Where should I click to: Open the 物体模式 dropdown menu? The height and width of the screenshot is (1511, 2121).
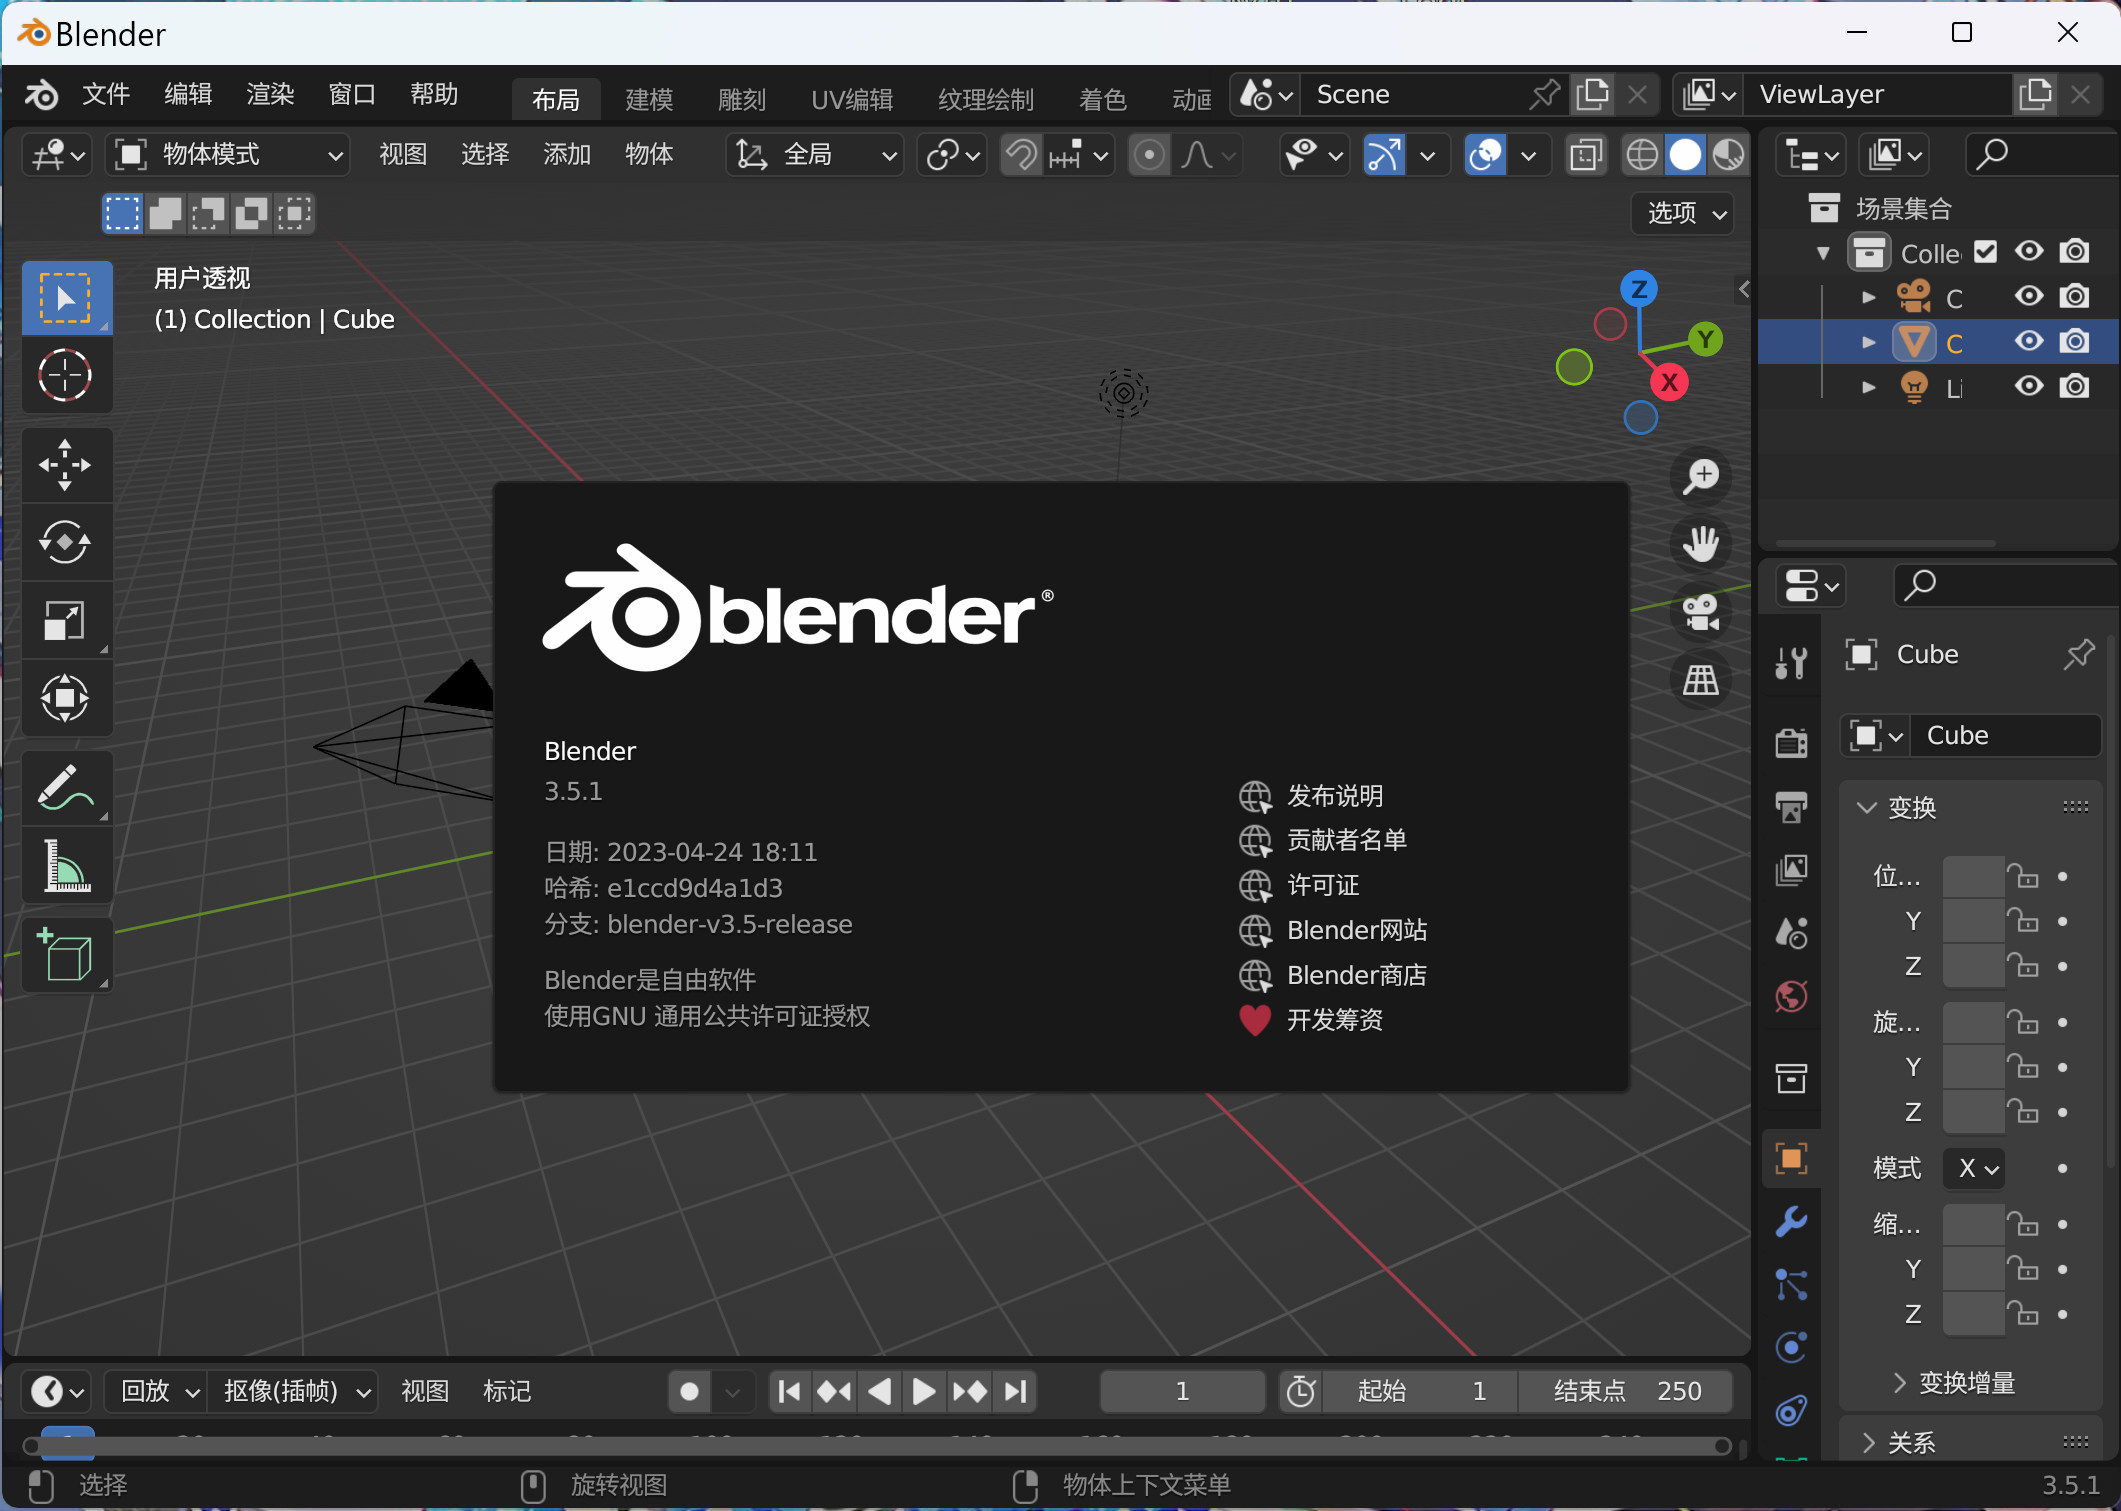point(227,154)
